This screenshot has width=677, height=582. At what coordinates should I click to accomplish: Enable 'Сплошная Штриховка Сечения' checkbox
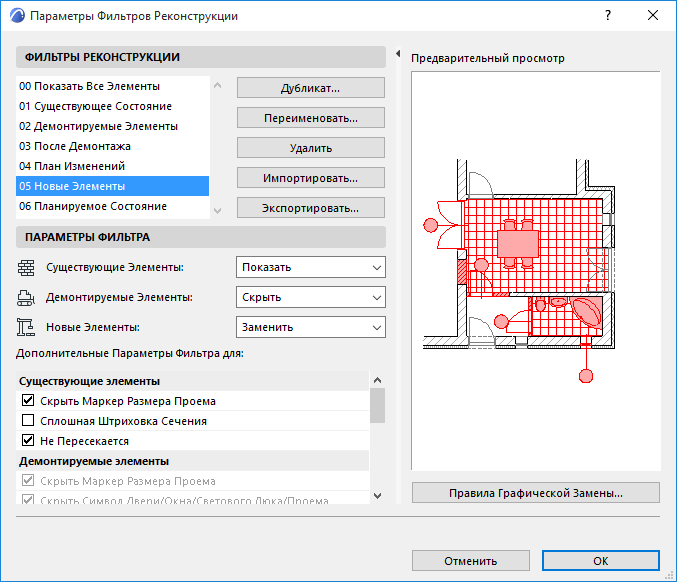[x=28, y=421]
